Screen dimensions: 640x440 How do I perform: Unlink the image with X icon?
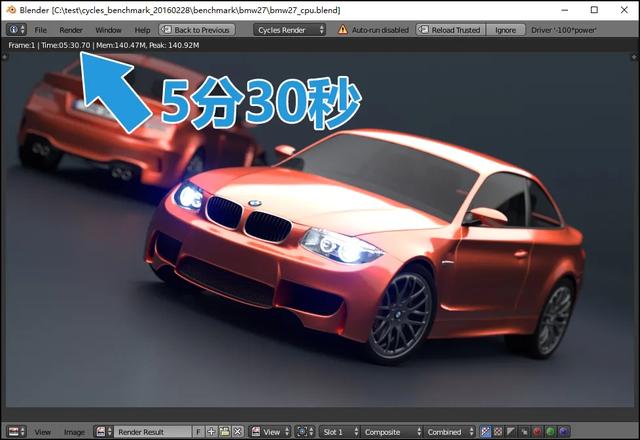pyautogui.click(x=238, y=431)
